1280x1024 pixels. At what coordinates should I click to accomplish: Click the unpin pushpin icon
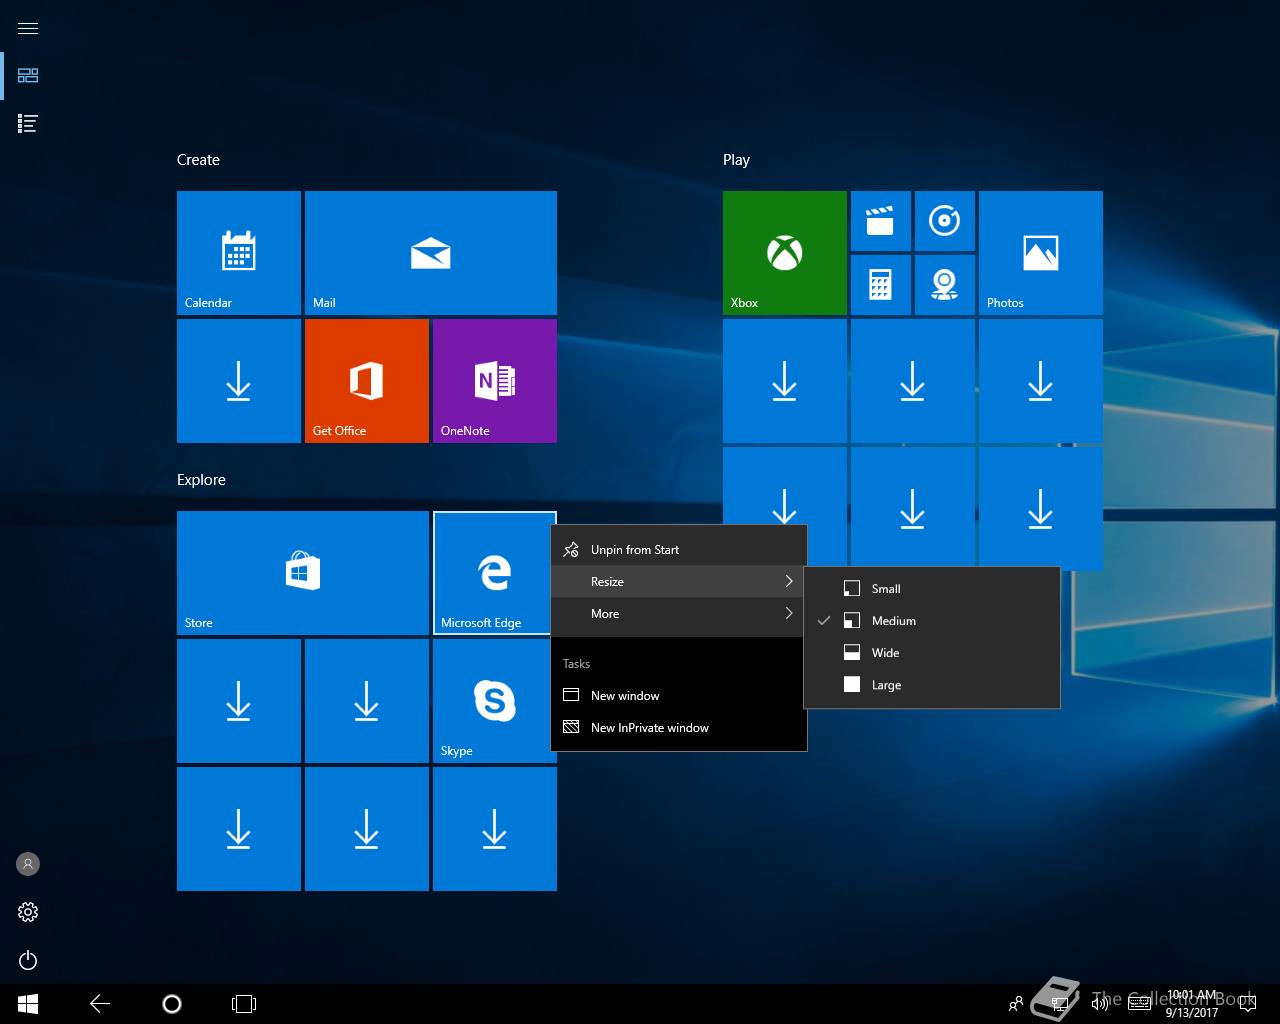click(571, 549)
